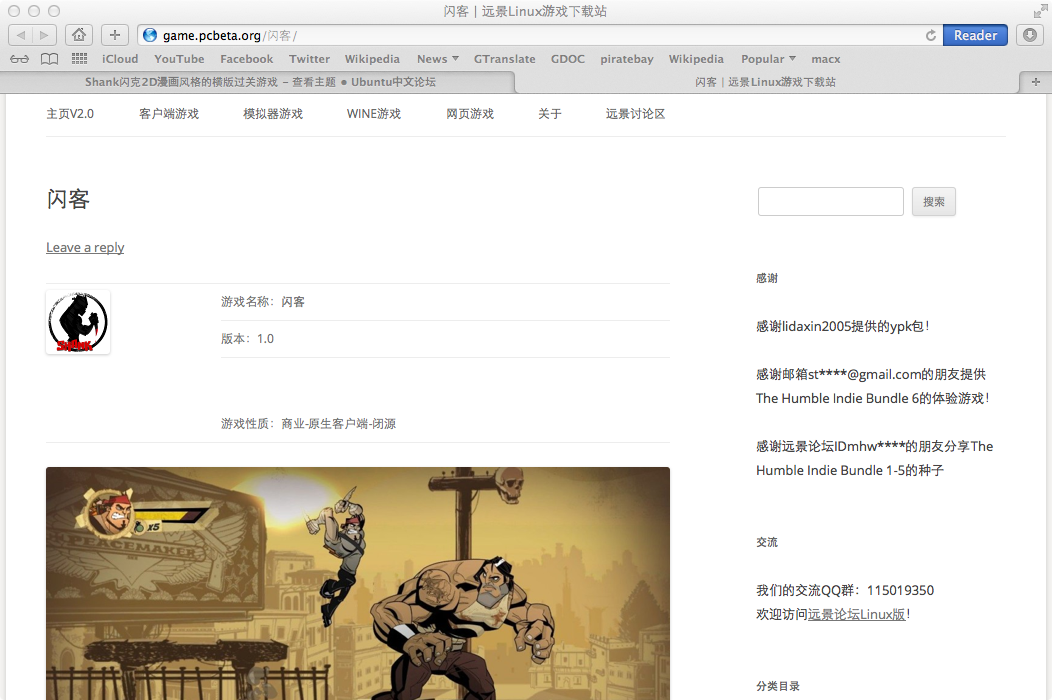
Task: Select the 闪客 | 远景Linux游戏下载站 tab
Action: pyautogui.click(x=766, y=82)
